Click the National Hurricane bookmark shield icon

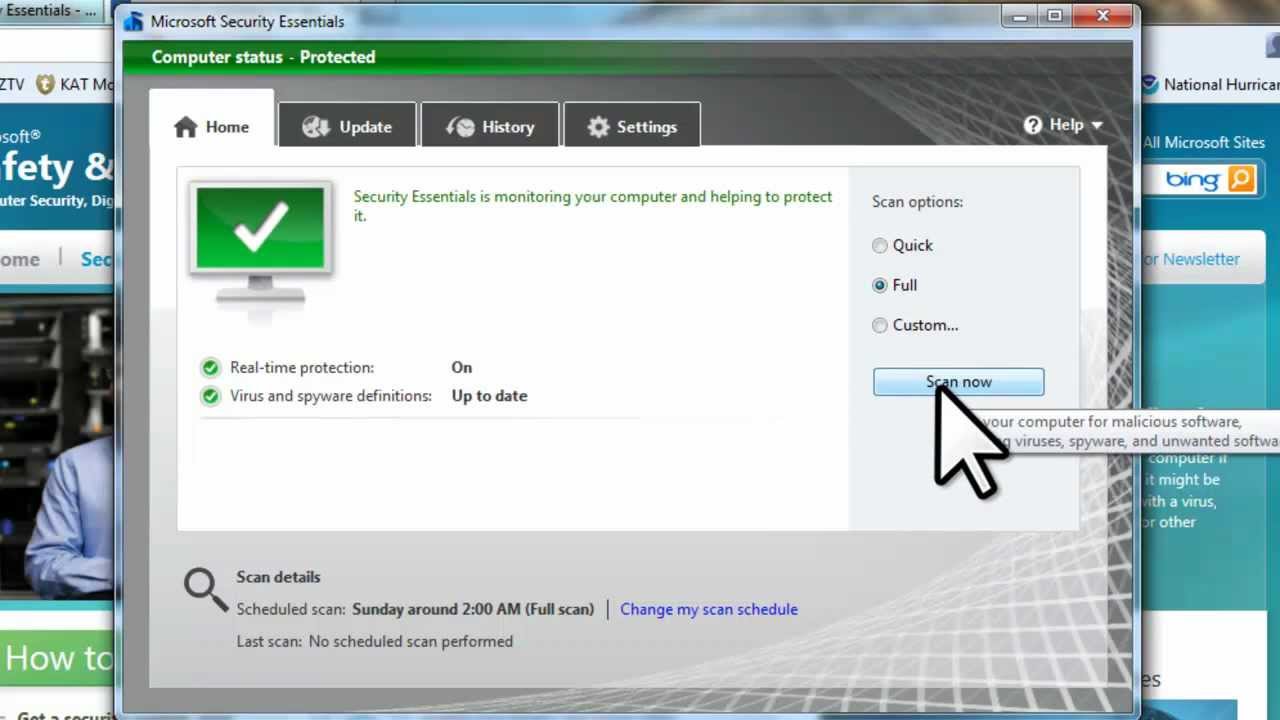tap(1150, 84)
